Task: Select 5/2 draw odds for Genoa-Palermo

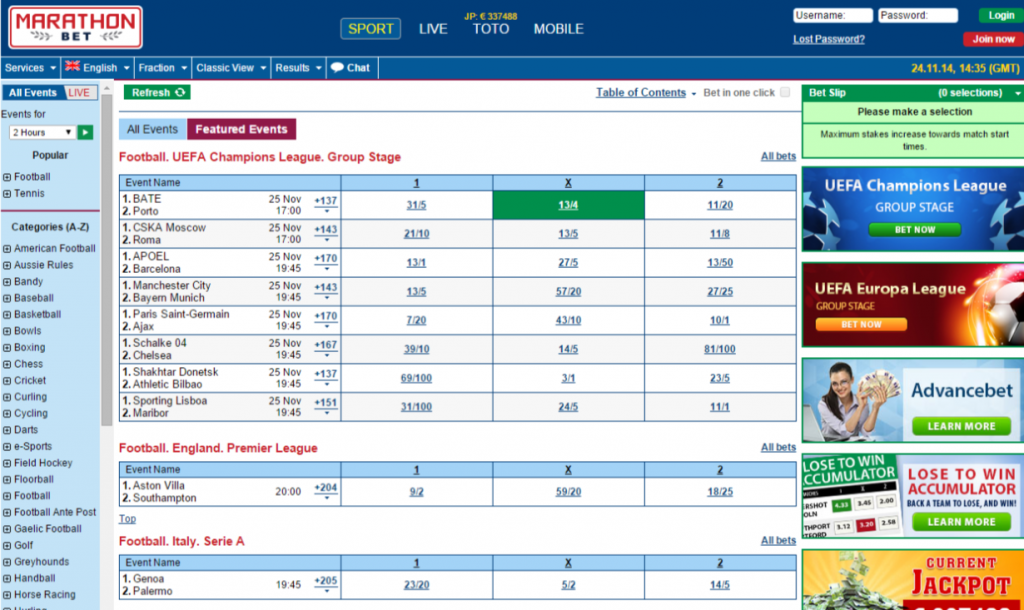Action: coord(568,585)
